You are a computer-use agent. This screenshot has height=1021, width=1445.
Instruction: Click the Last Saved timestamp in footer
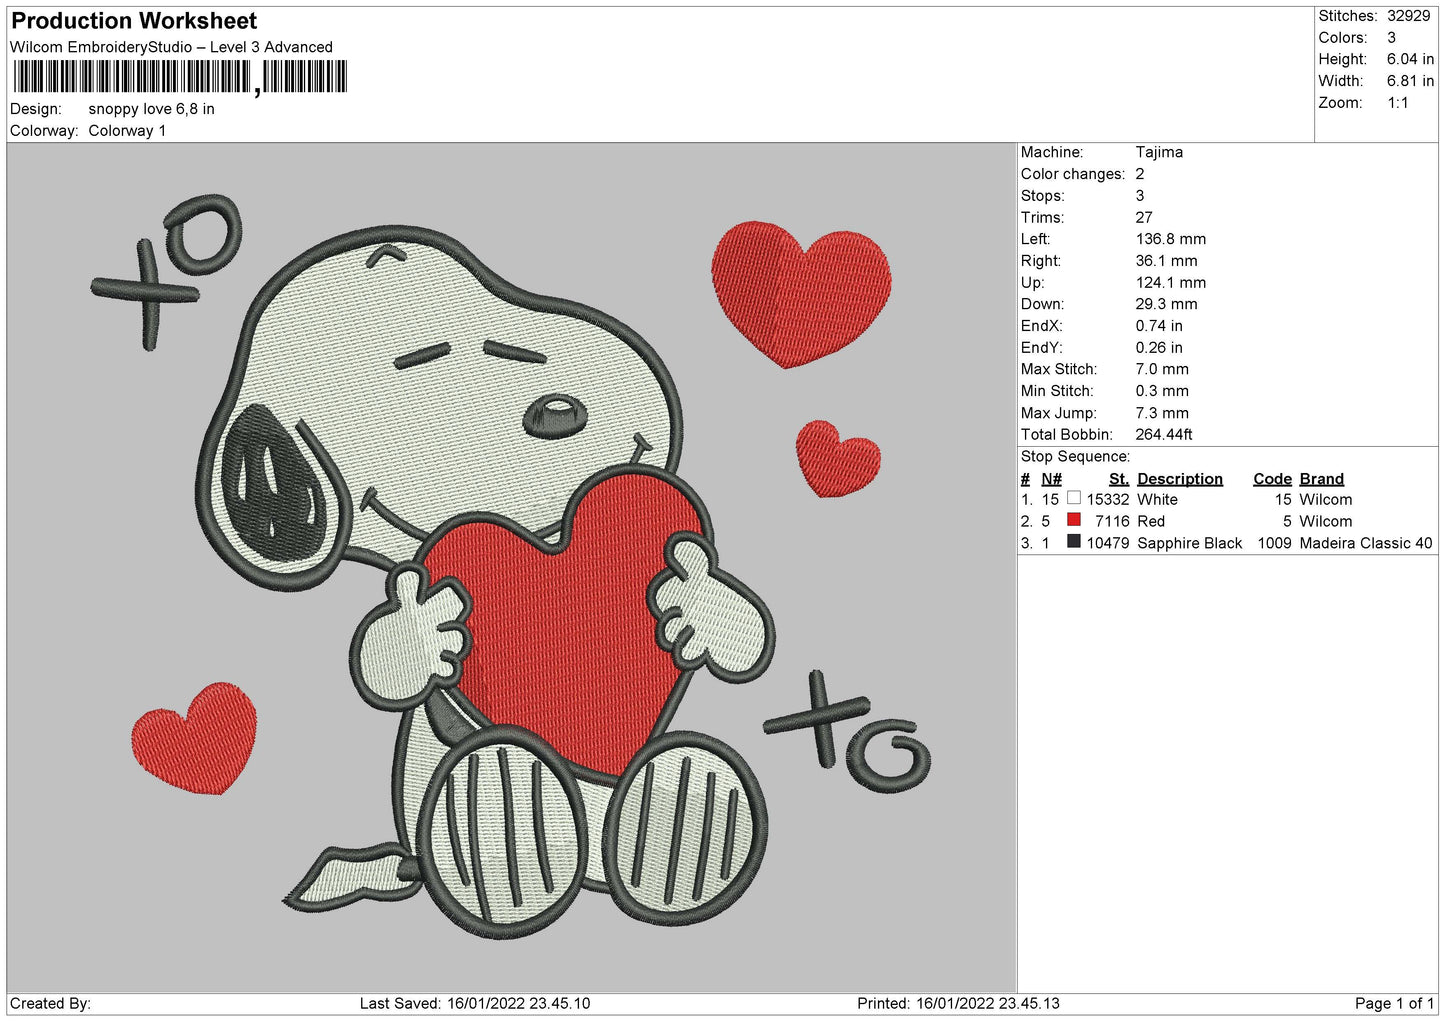pyautogui.click(x=475, y=1003)
